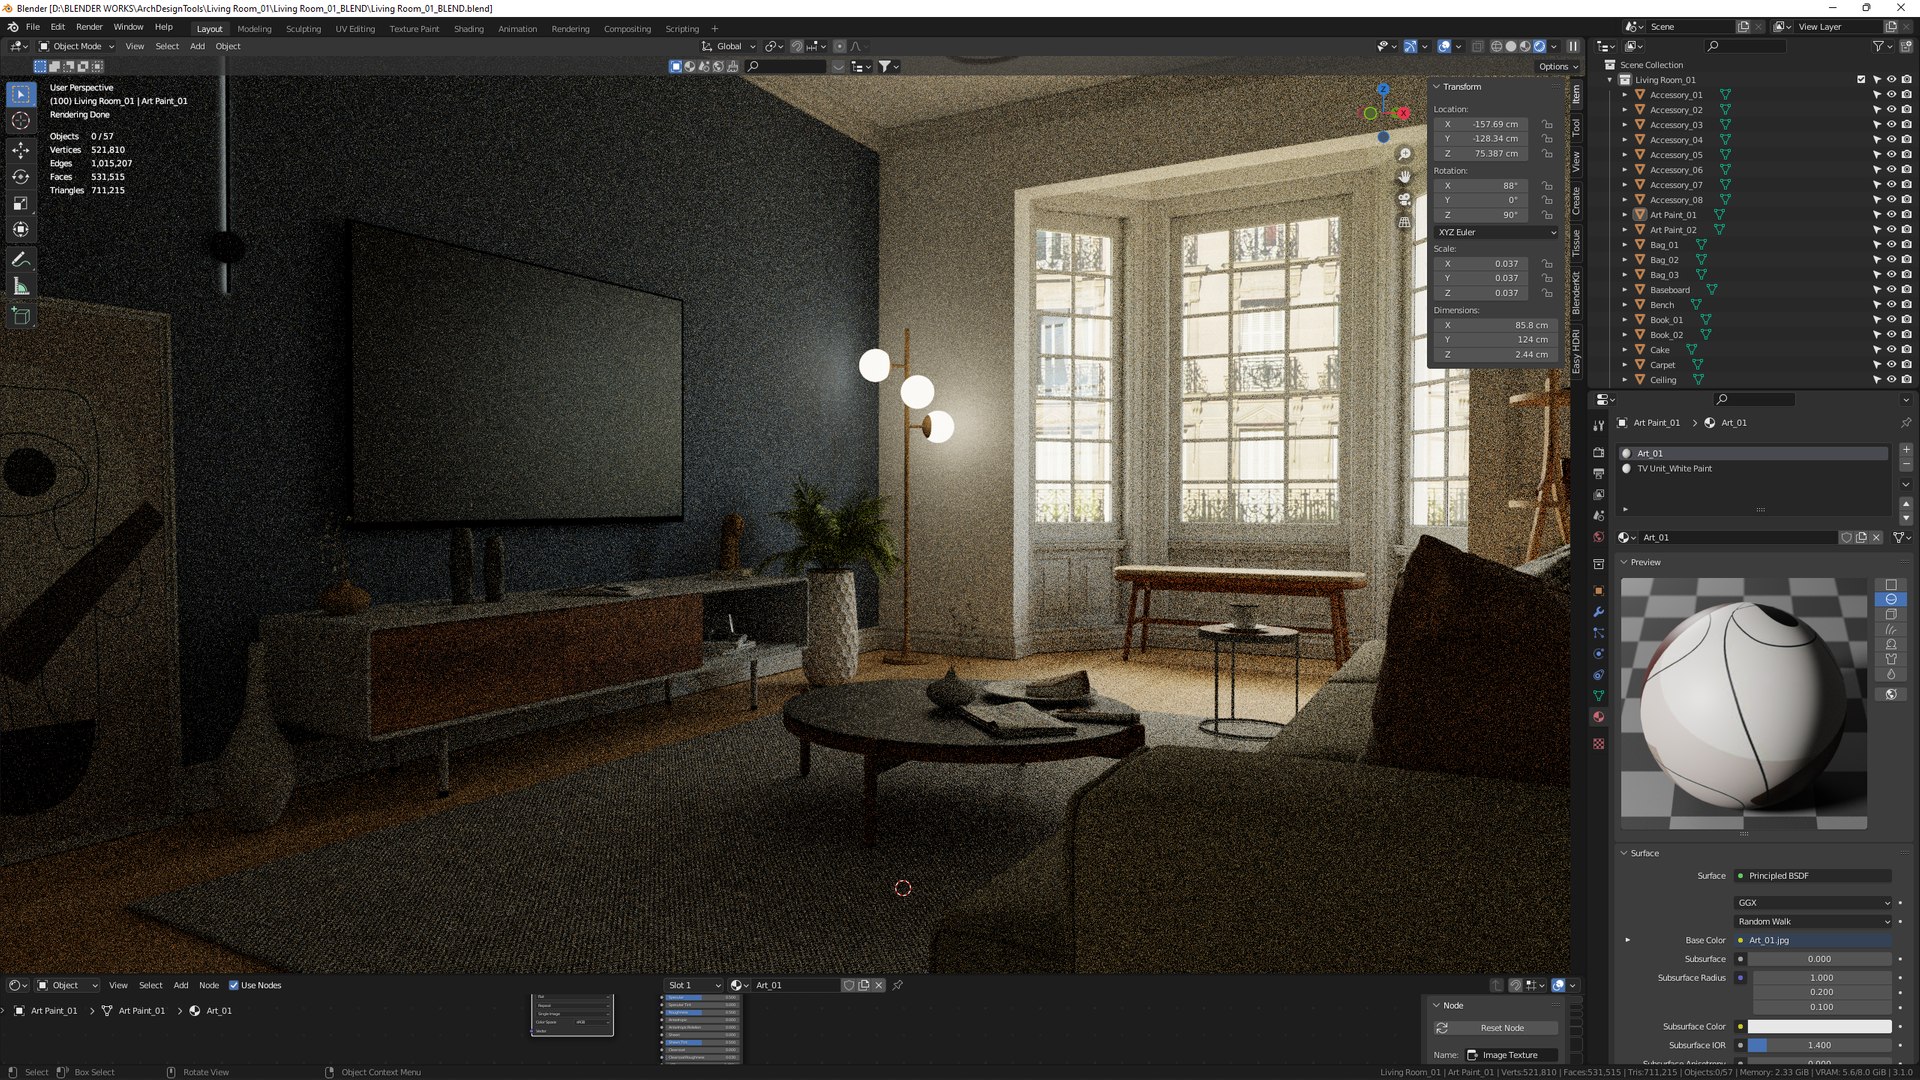1920x1080 pixels.
Task: Add a new material slot
Action: (x=1906, y=450)
